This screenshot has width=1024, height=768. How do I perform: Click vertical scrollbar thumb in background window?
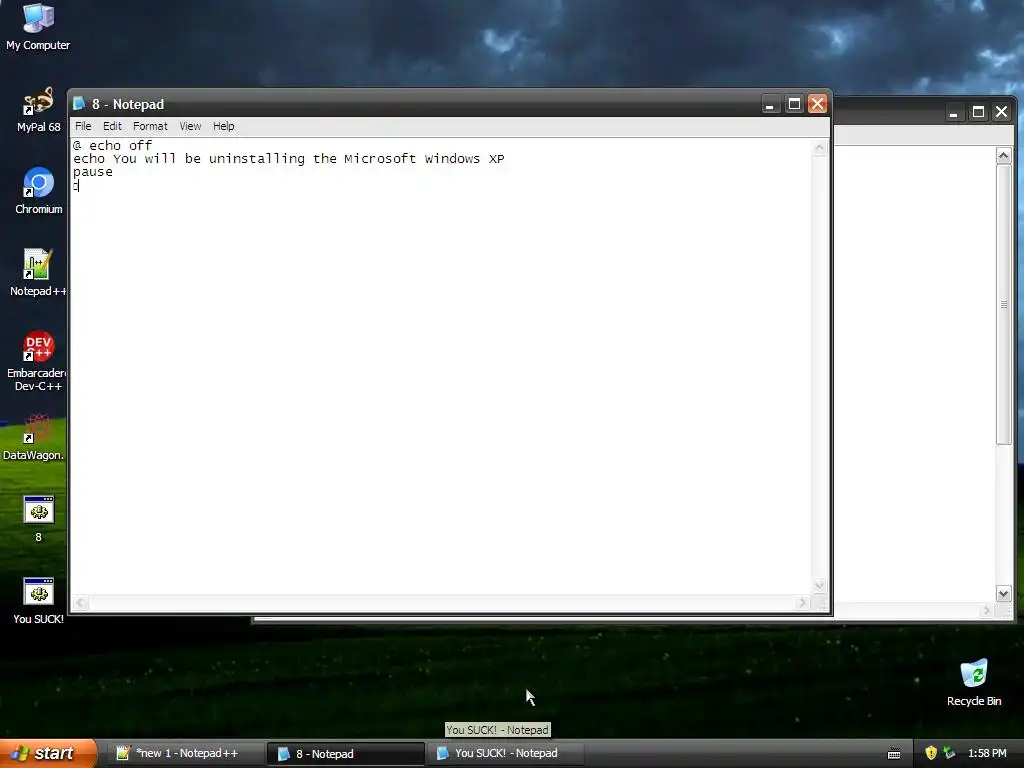pos(1004,304)
